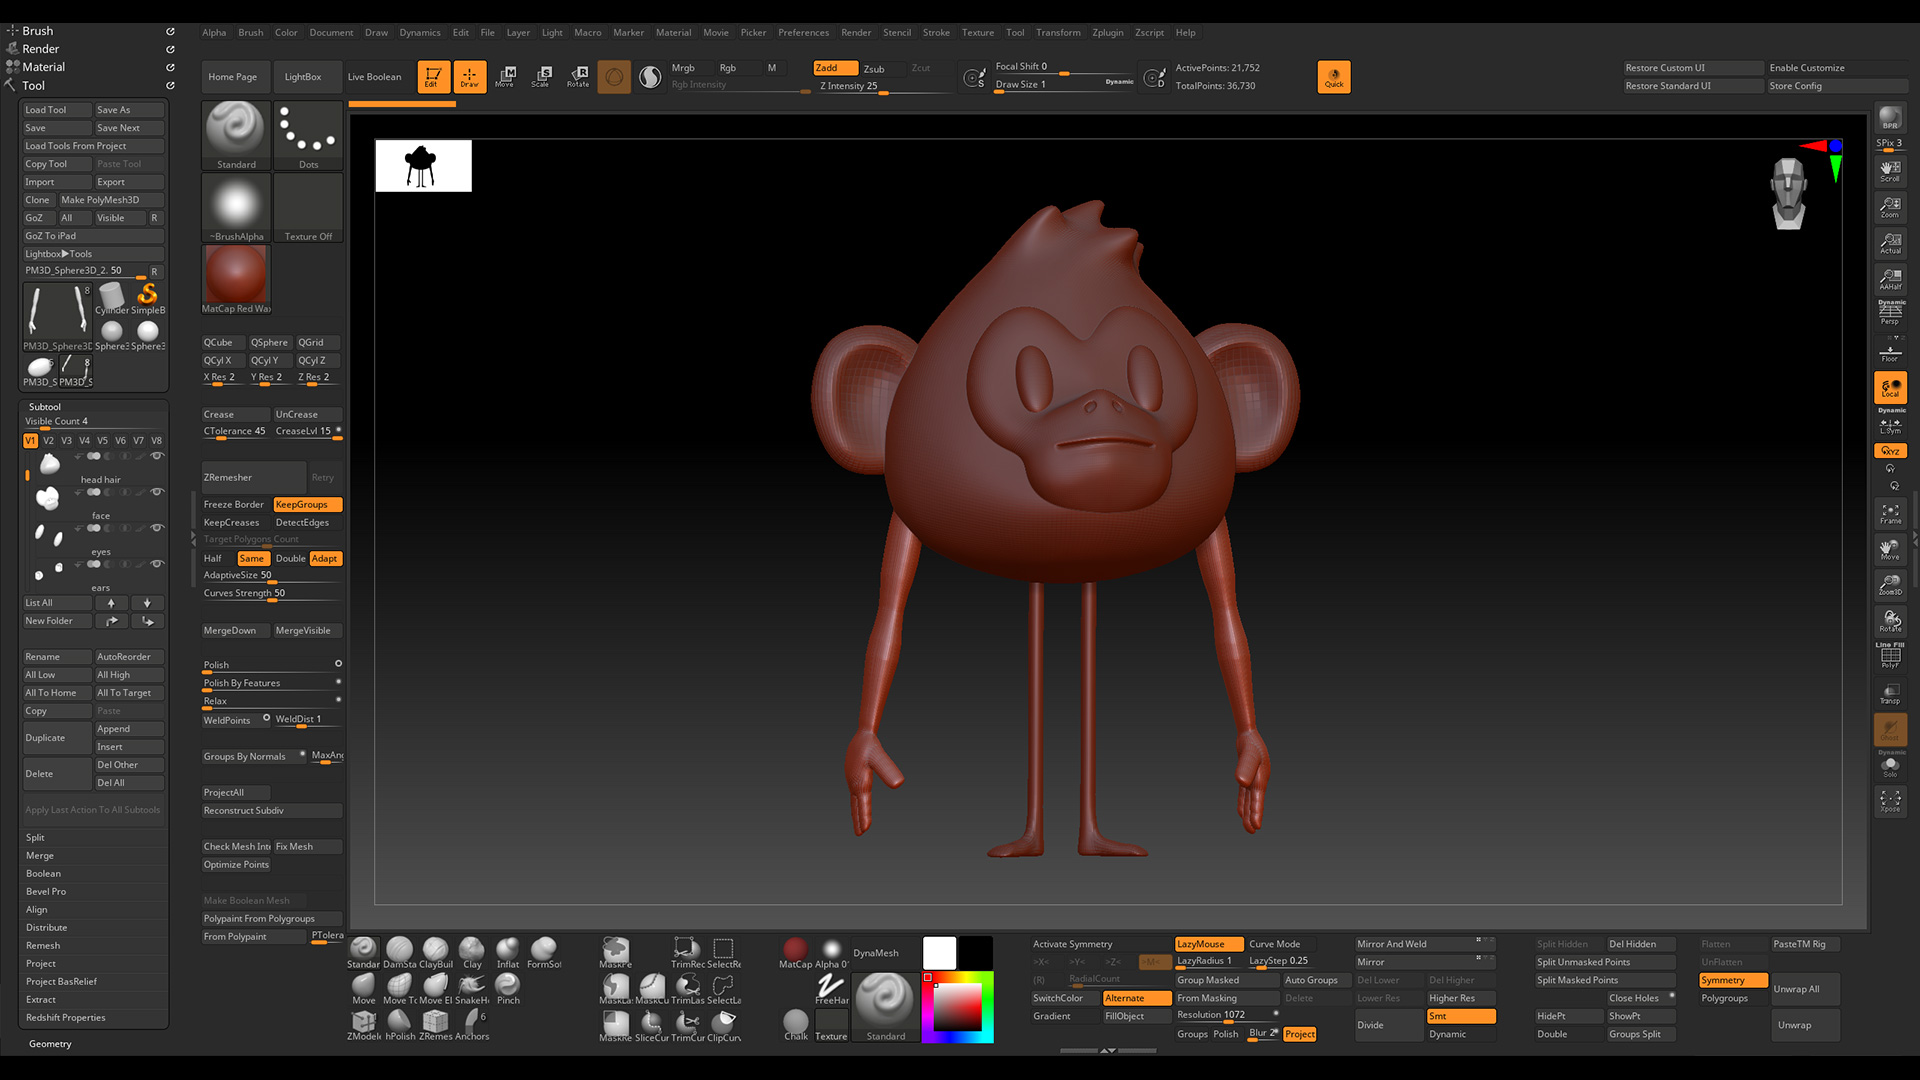
Task: Select the Frame view icon
Action: (x=1889, y=513)
